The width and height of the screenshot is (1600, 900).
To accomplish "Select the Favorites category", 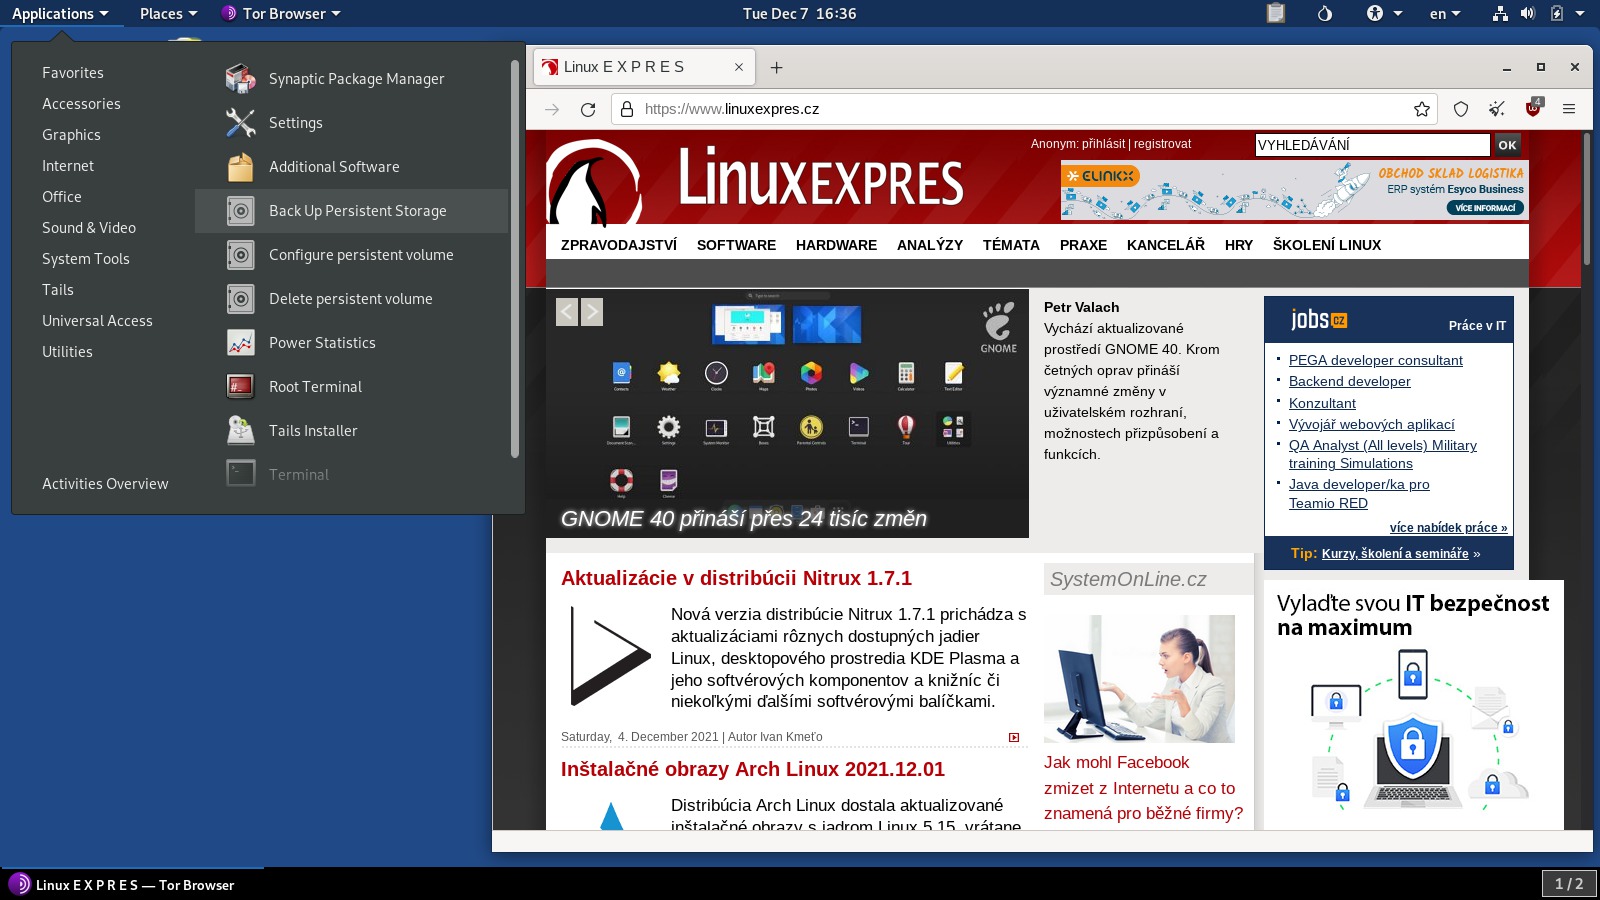I will [x=73, y=73].
